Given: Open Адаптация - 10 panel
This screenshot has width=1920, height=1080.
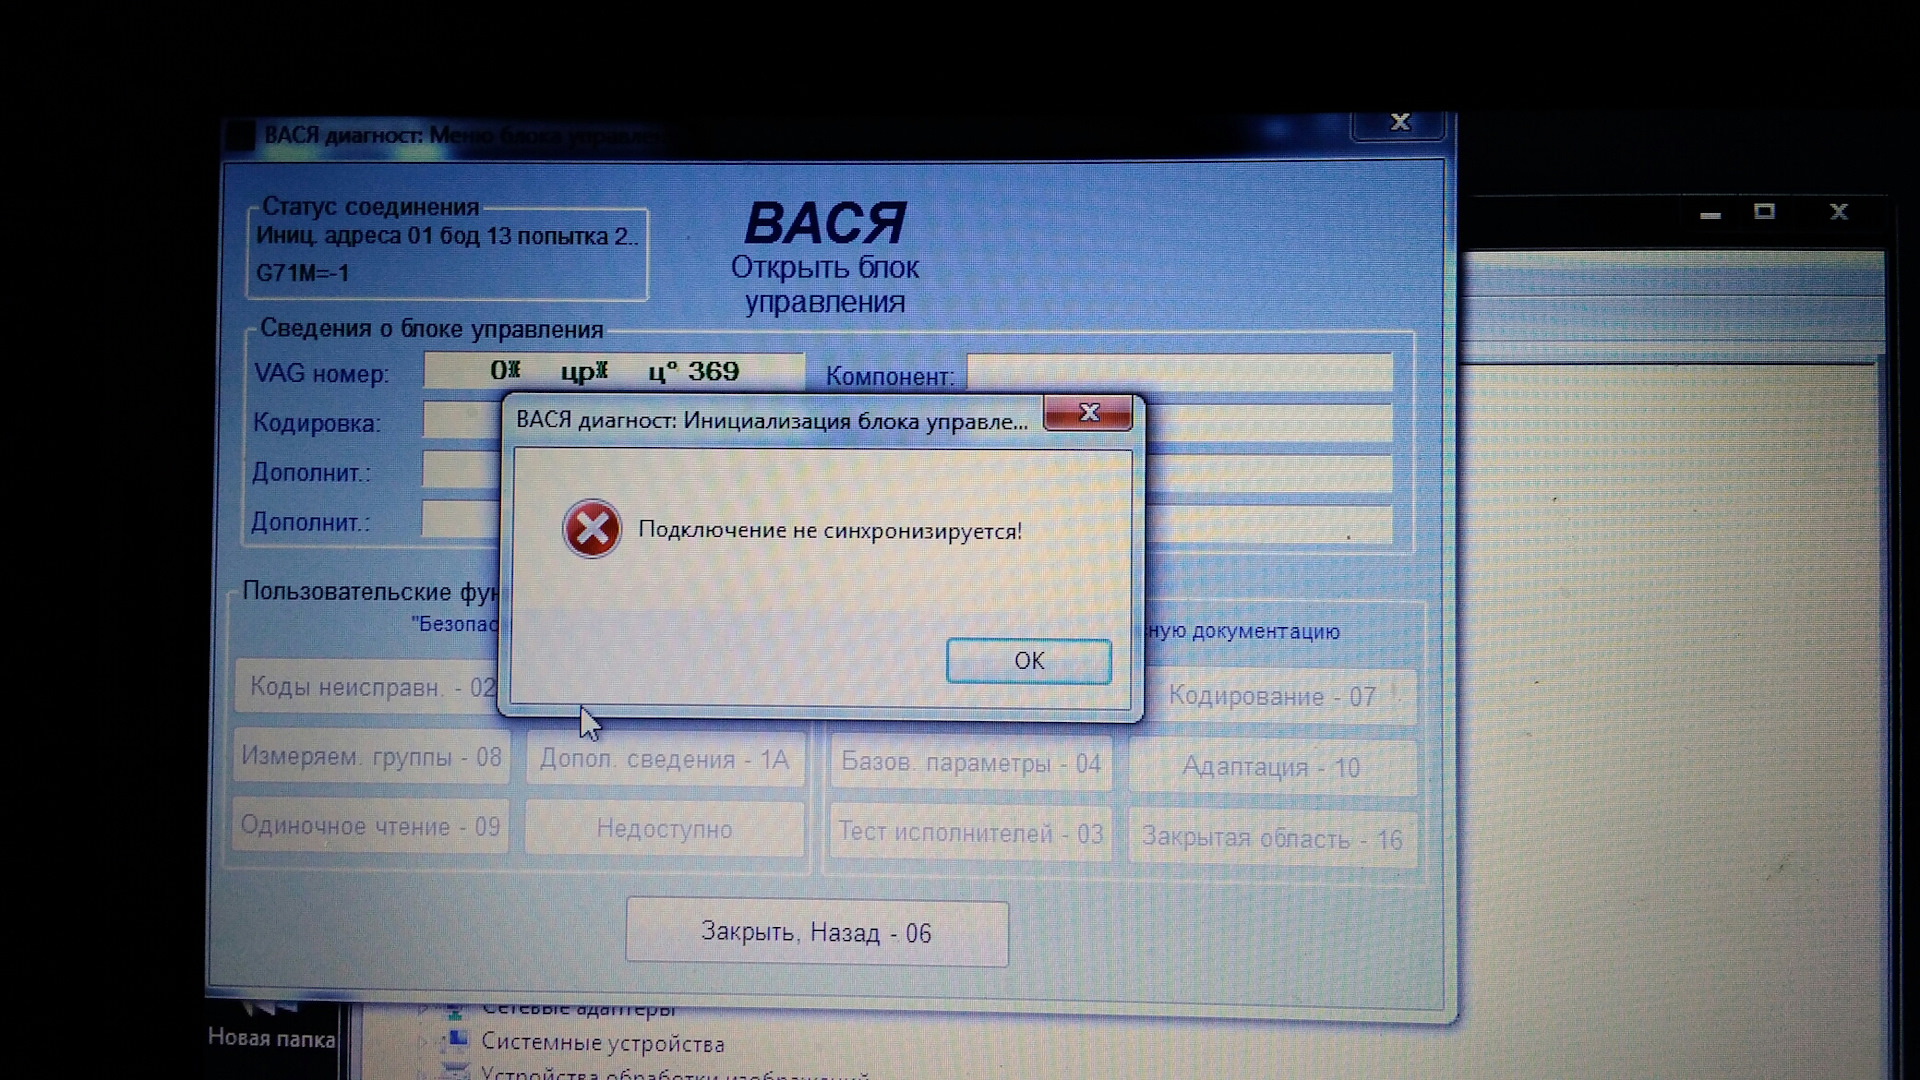Looking at the screenshot, I should (x=1271, y=765).
